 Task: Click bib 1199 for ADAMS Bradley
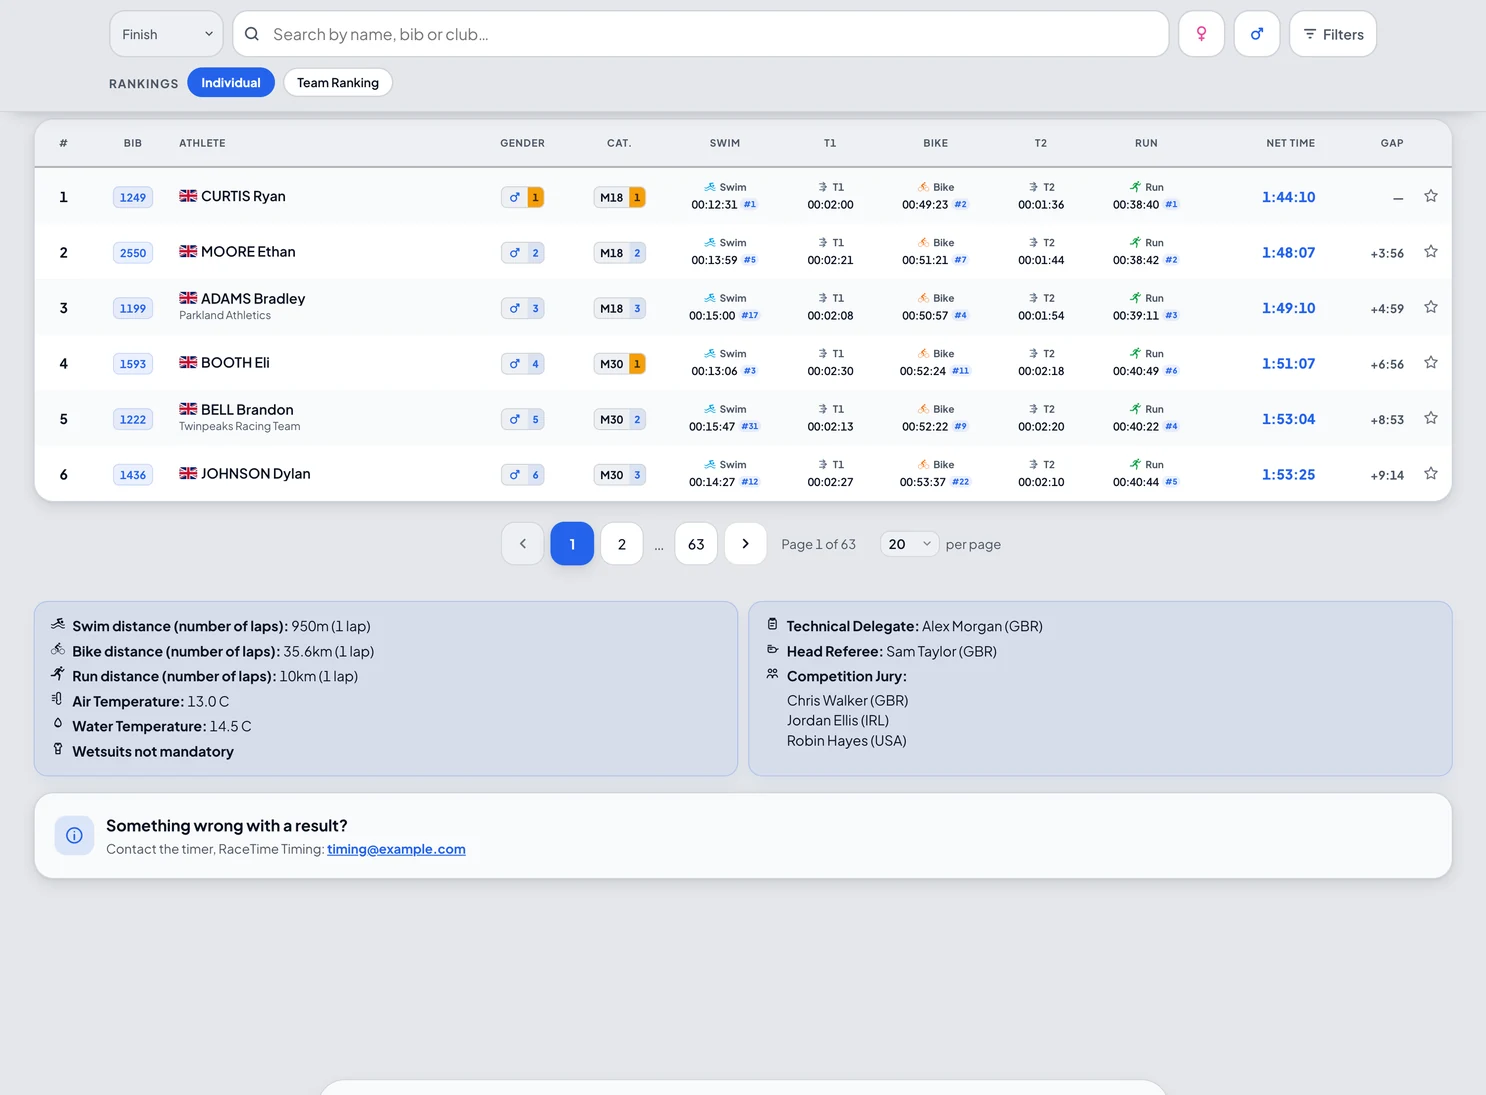tap(133, 308)
